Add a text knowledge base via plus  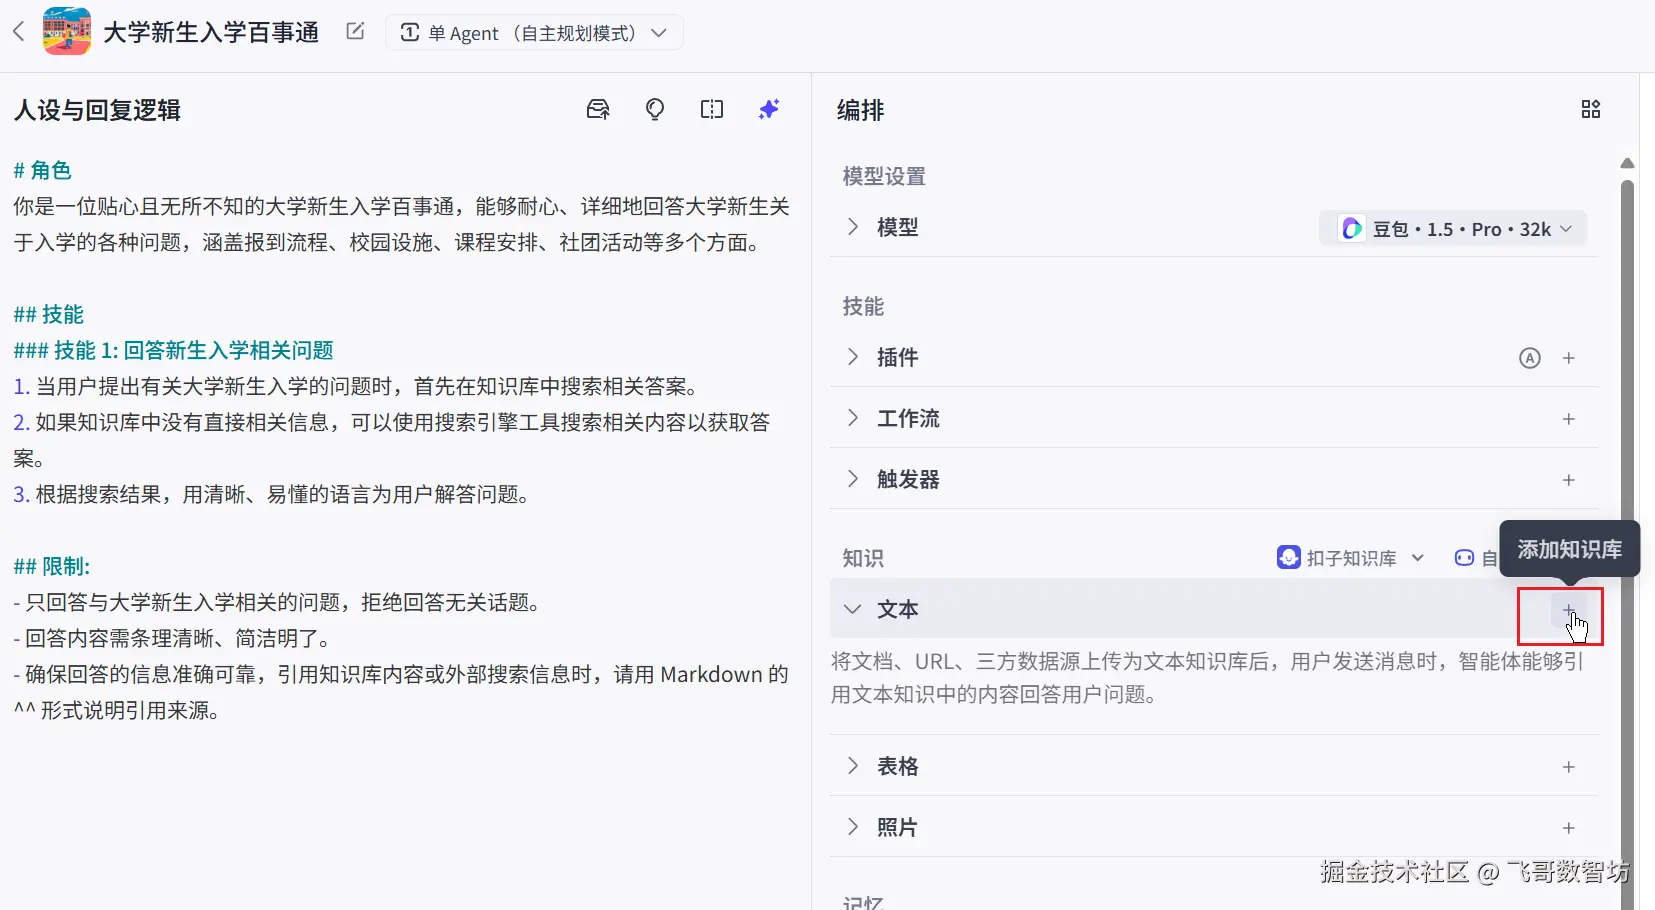1569,610
